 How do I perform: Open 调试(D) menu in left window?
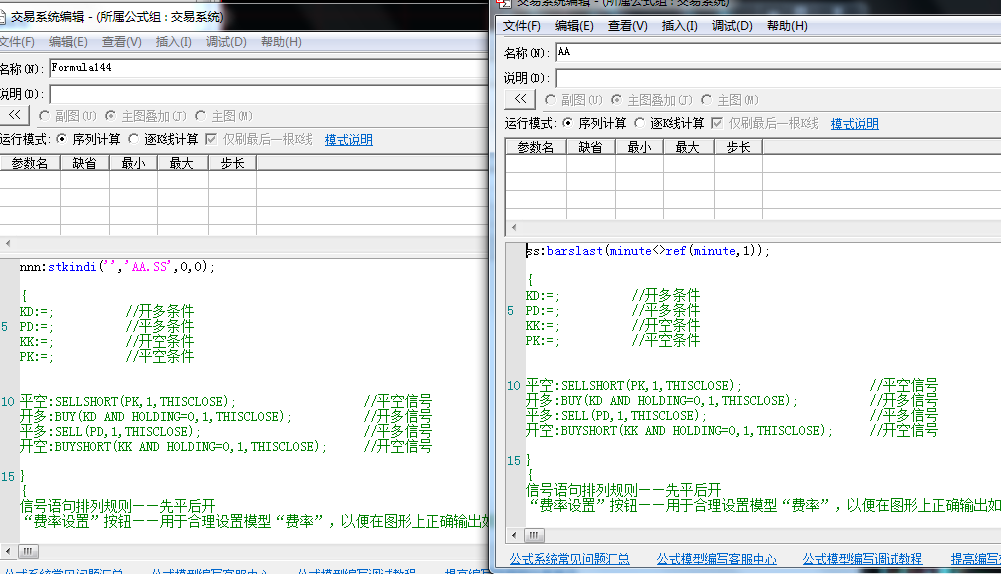pyautogui.click(x=226, y=42)
